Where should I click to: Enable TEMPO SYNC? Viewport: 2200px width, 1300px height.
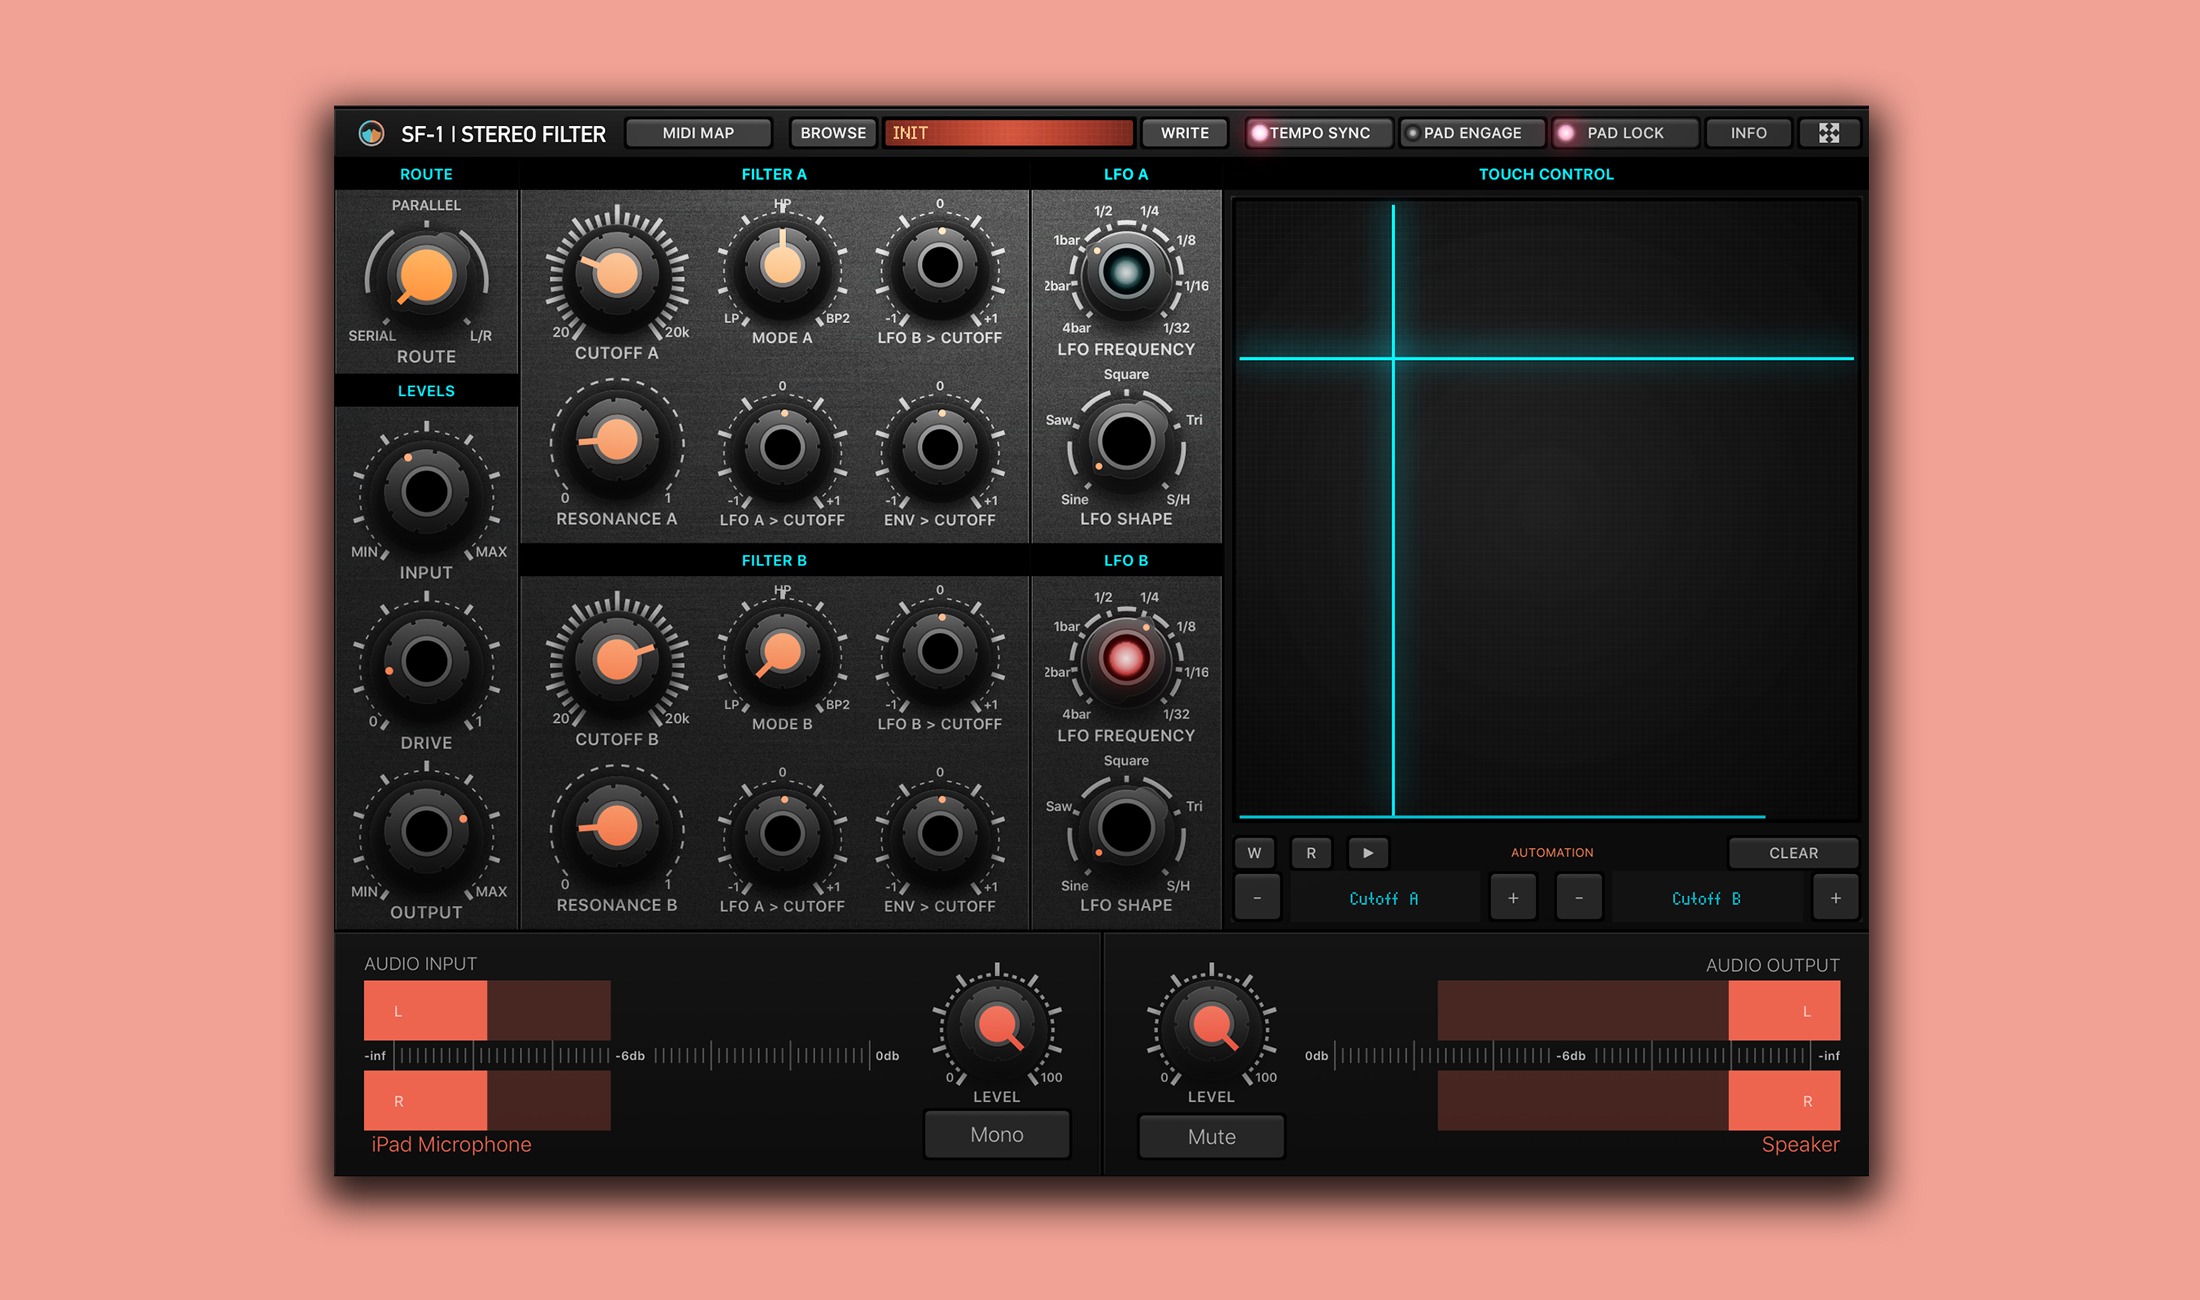click(1318, 132)
